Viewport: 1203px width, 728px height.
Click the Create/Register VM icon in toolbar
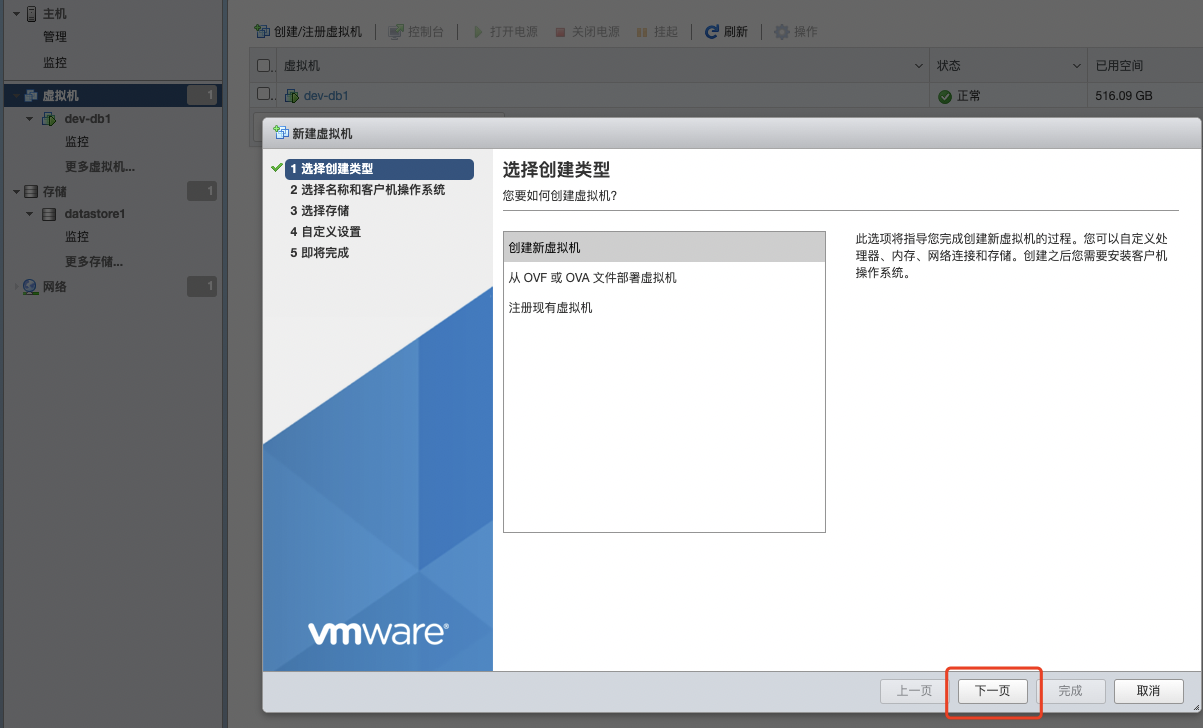[263, 32]
